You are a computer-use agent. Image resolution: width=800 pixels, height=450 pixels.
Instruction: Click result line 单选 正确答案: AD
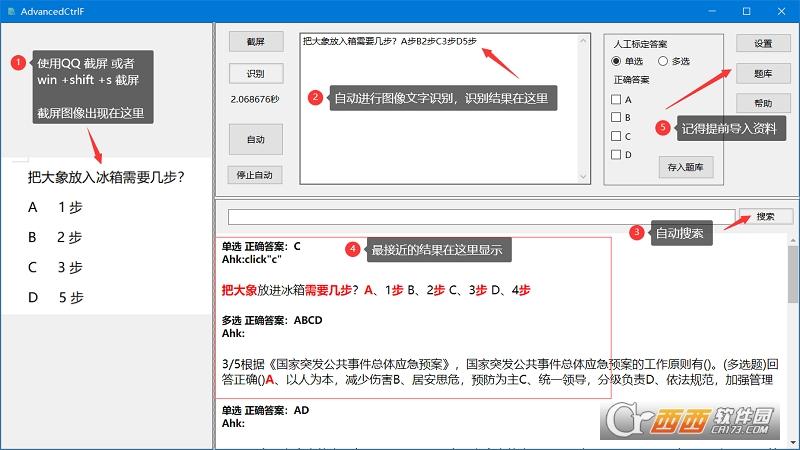click(265, 410)
